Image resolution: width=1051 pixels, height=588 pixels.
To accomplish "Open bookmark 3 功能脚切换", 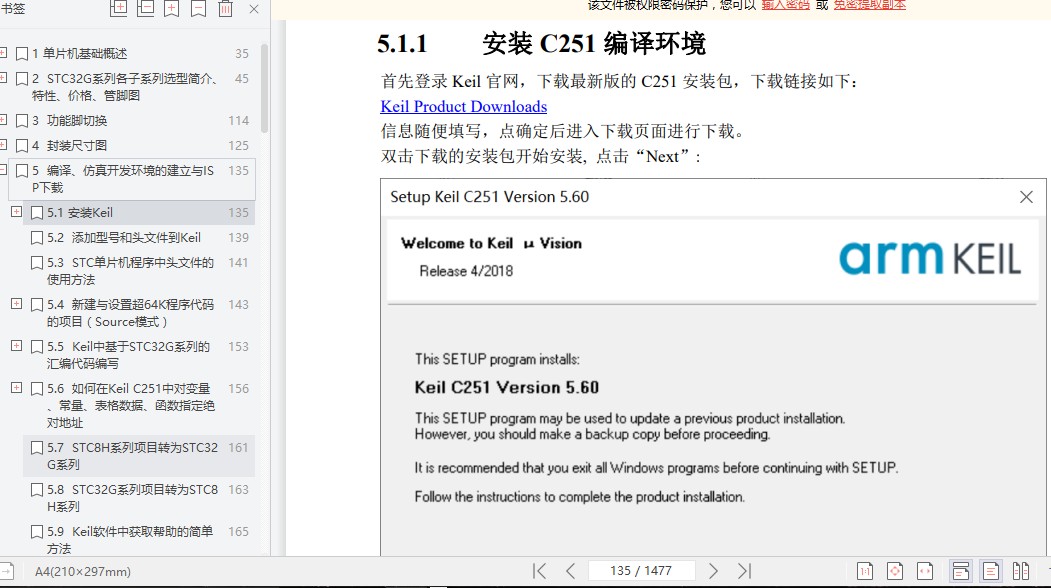I will [70, 121].
